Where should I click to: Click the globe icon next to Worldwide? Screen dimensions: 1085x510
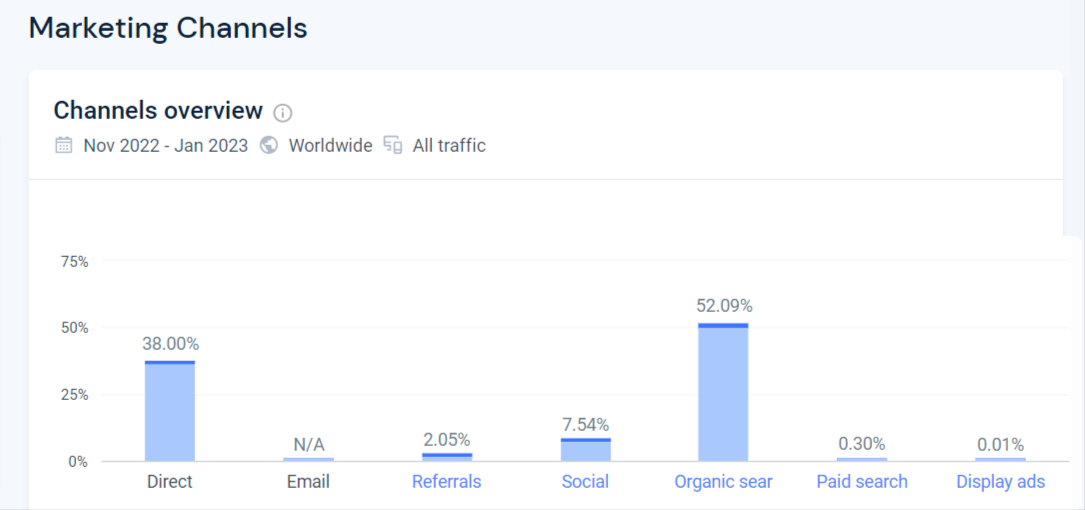[x=268, y=146]
